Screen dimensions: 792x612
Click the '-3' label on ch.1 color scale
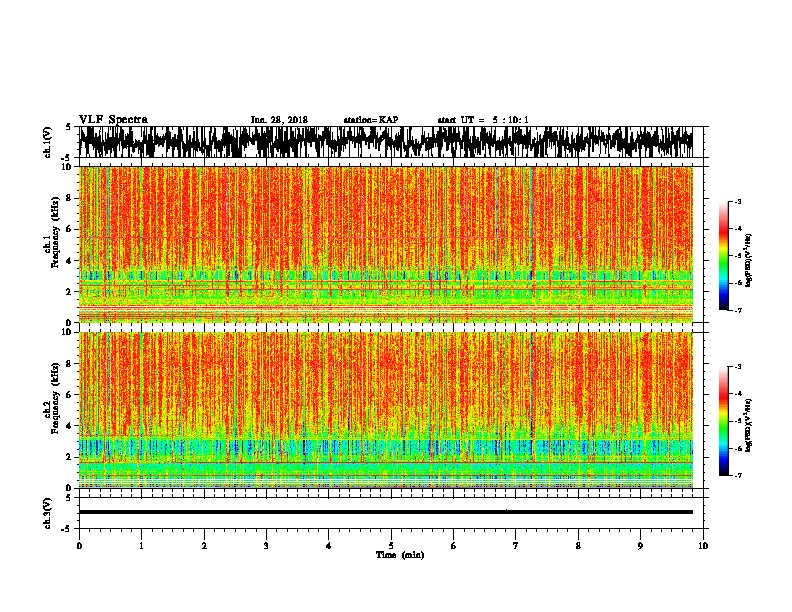[738, 201]
